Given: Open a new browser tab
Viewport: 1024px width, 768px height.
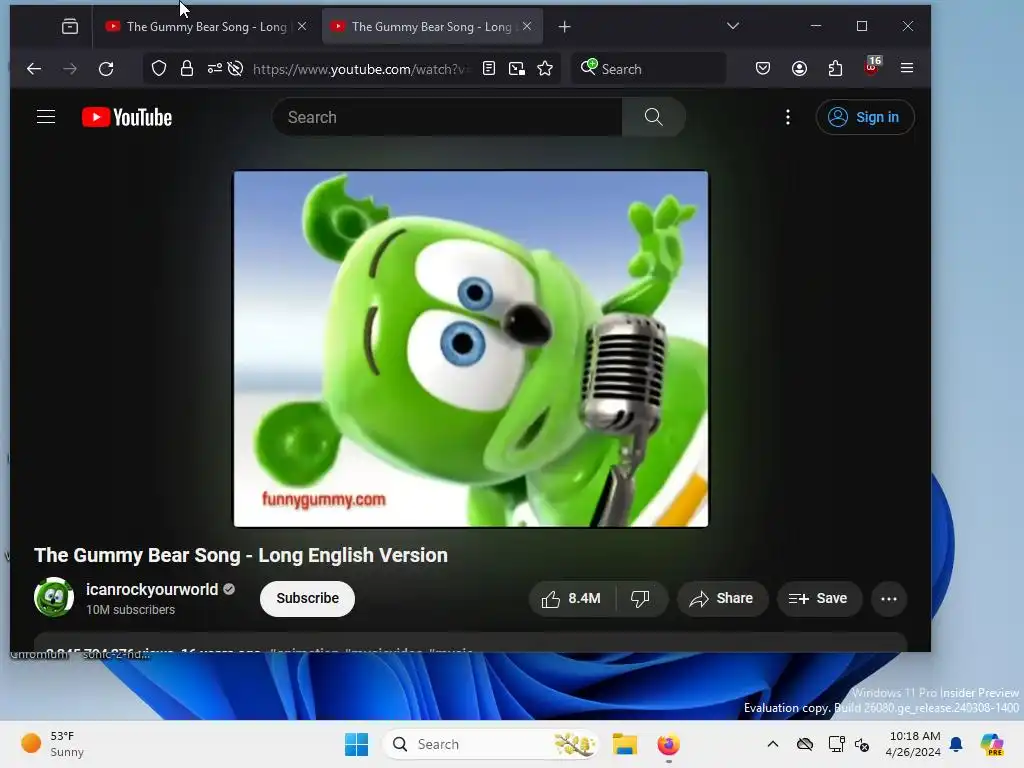Looking at the screenshot, I should pos(565,27).
